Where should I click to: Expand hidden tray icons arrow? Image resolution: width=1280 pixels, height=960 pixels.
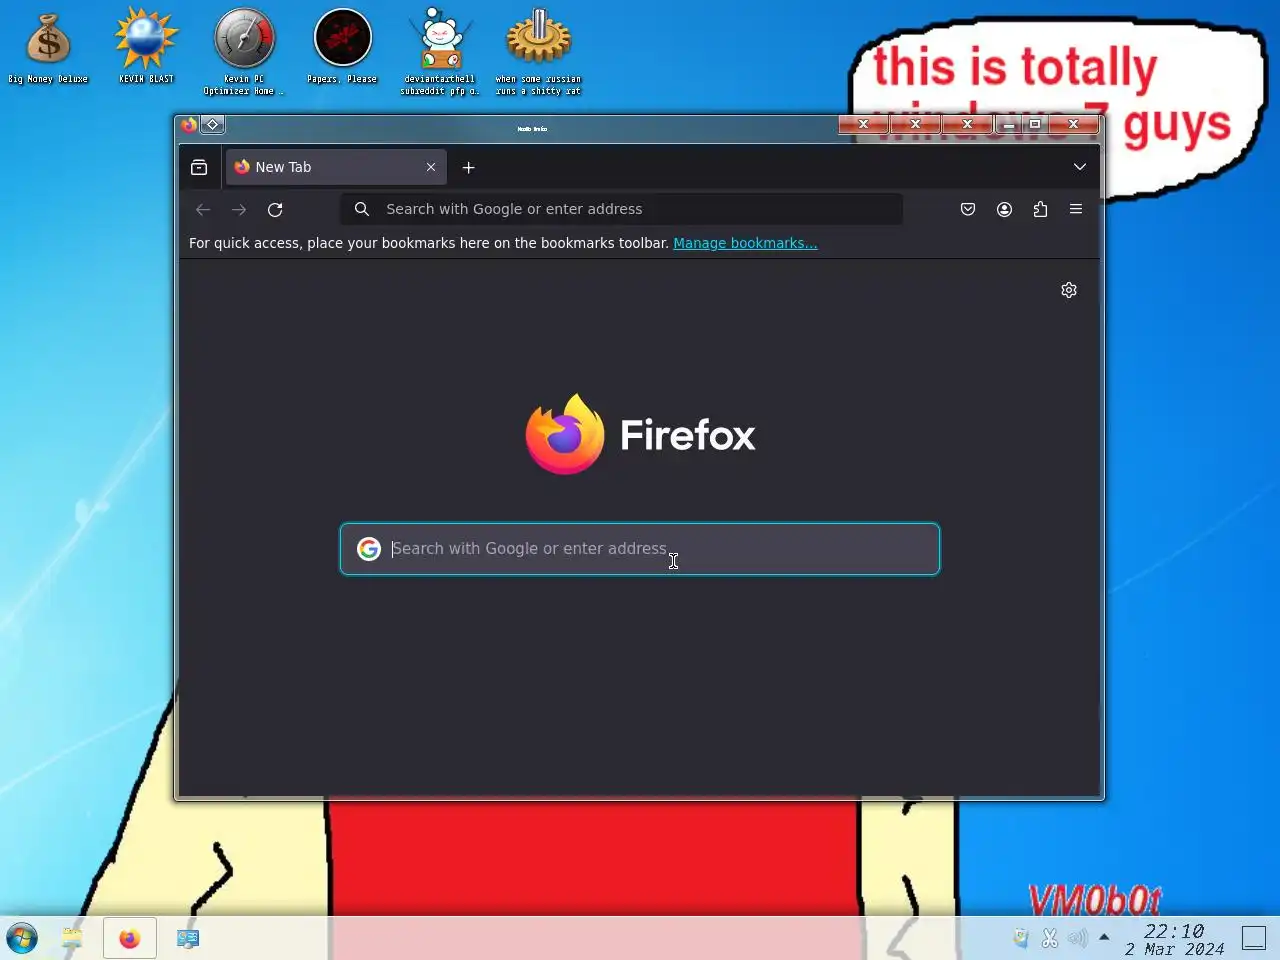1104,937
